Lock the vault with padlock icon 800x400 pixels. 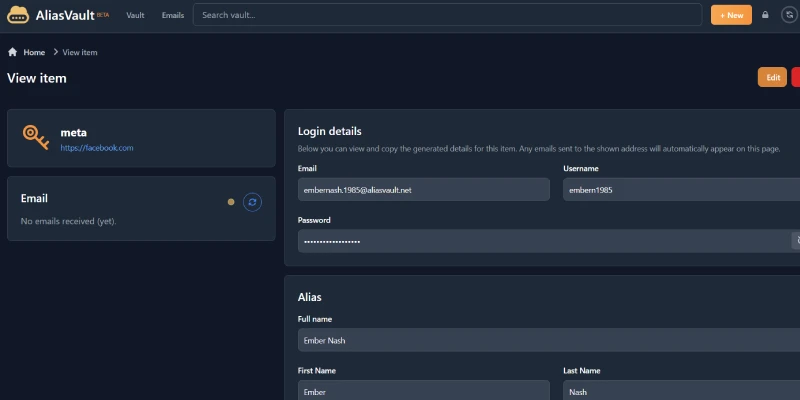765,15
